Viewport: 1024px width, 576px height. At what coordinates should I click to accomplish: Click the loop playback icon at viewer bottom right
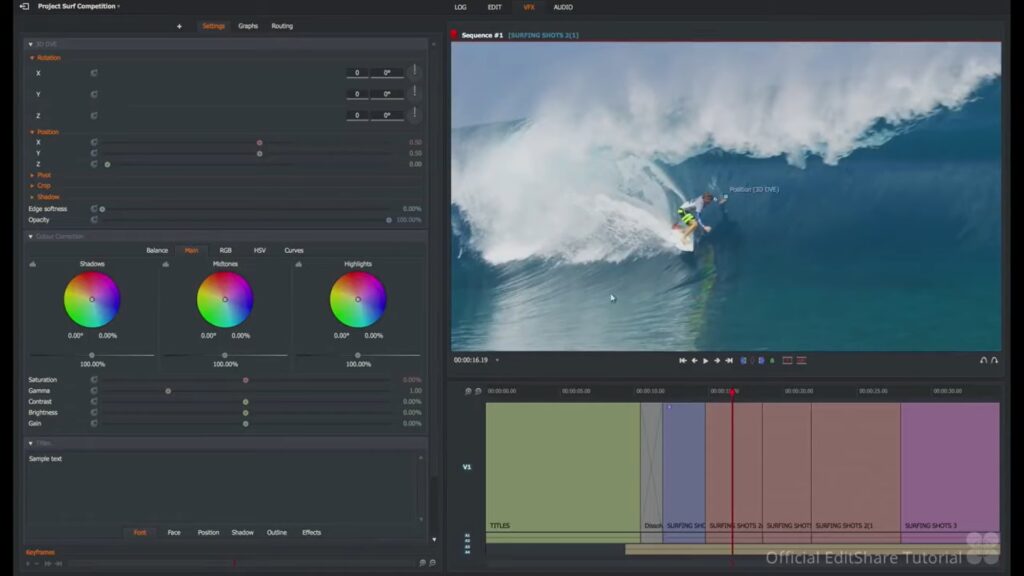tap(985, 360)
